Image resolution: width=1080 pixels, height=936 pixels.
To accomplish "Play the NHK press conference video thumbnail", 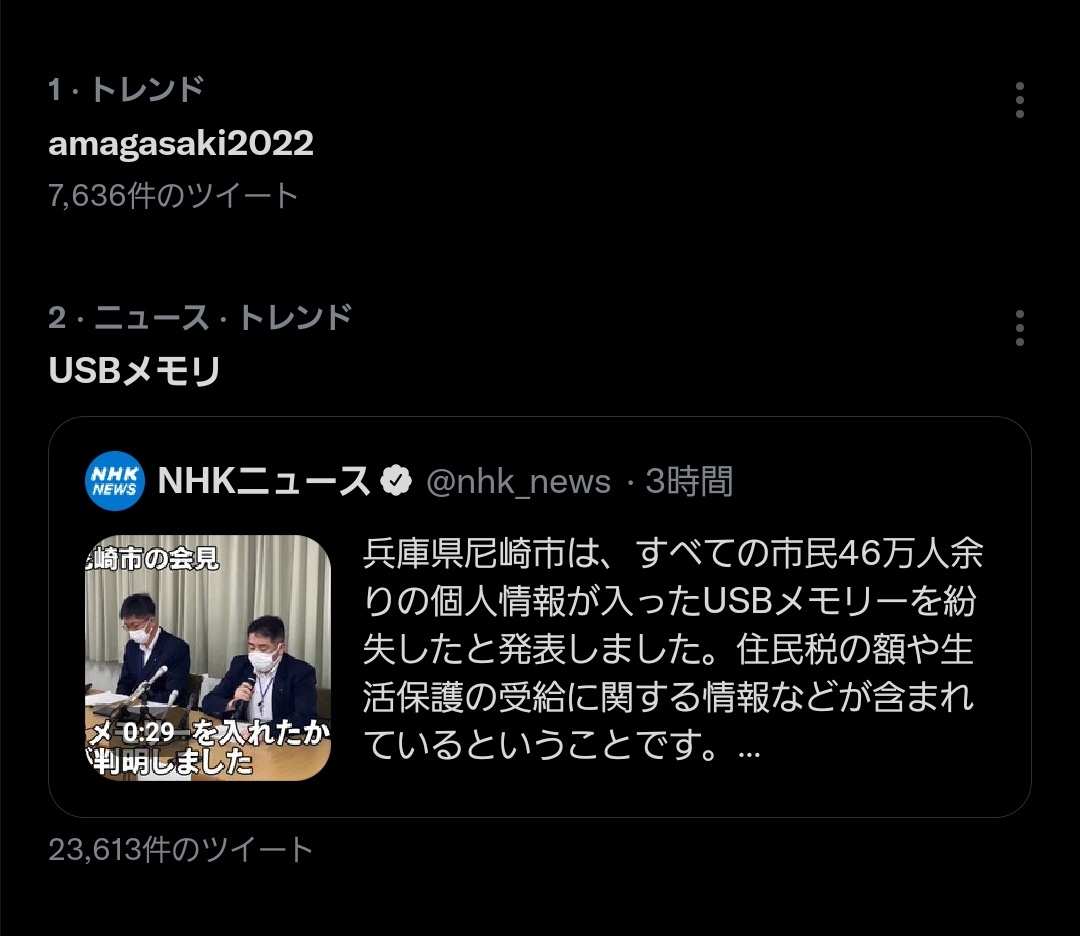I will point(207,658).
